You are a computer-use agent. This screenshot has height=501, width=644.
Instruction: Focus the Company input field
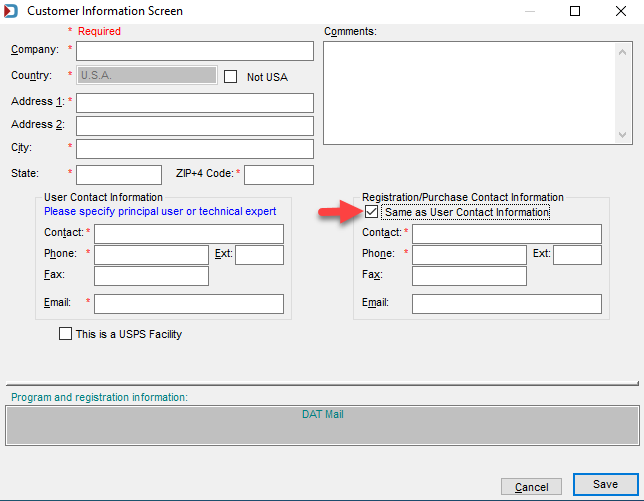click(195, 51)
